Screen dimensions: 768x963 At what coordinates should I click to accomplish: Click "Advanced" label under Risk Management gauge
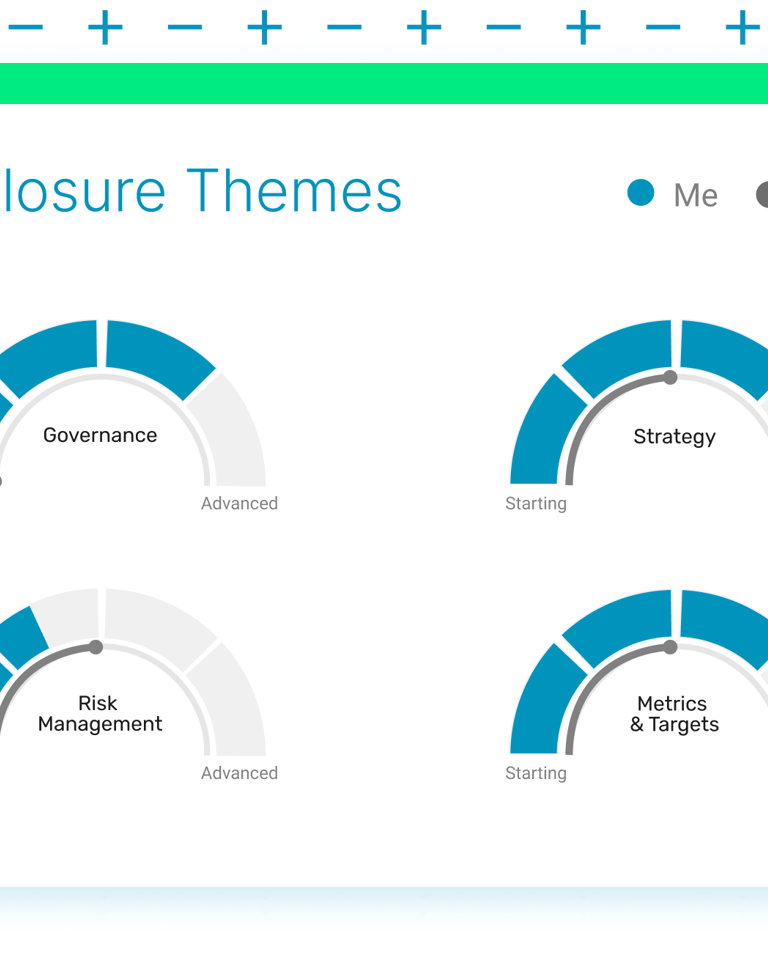(x=240, y=773)
